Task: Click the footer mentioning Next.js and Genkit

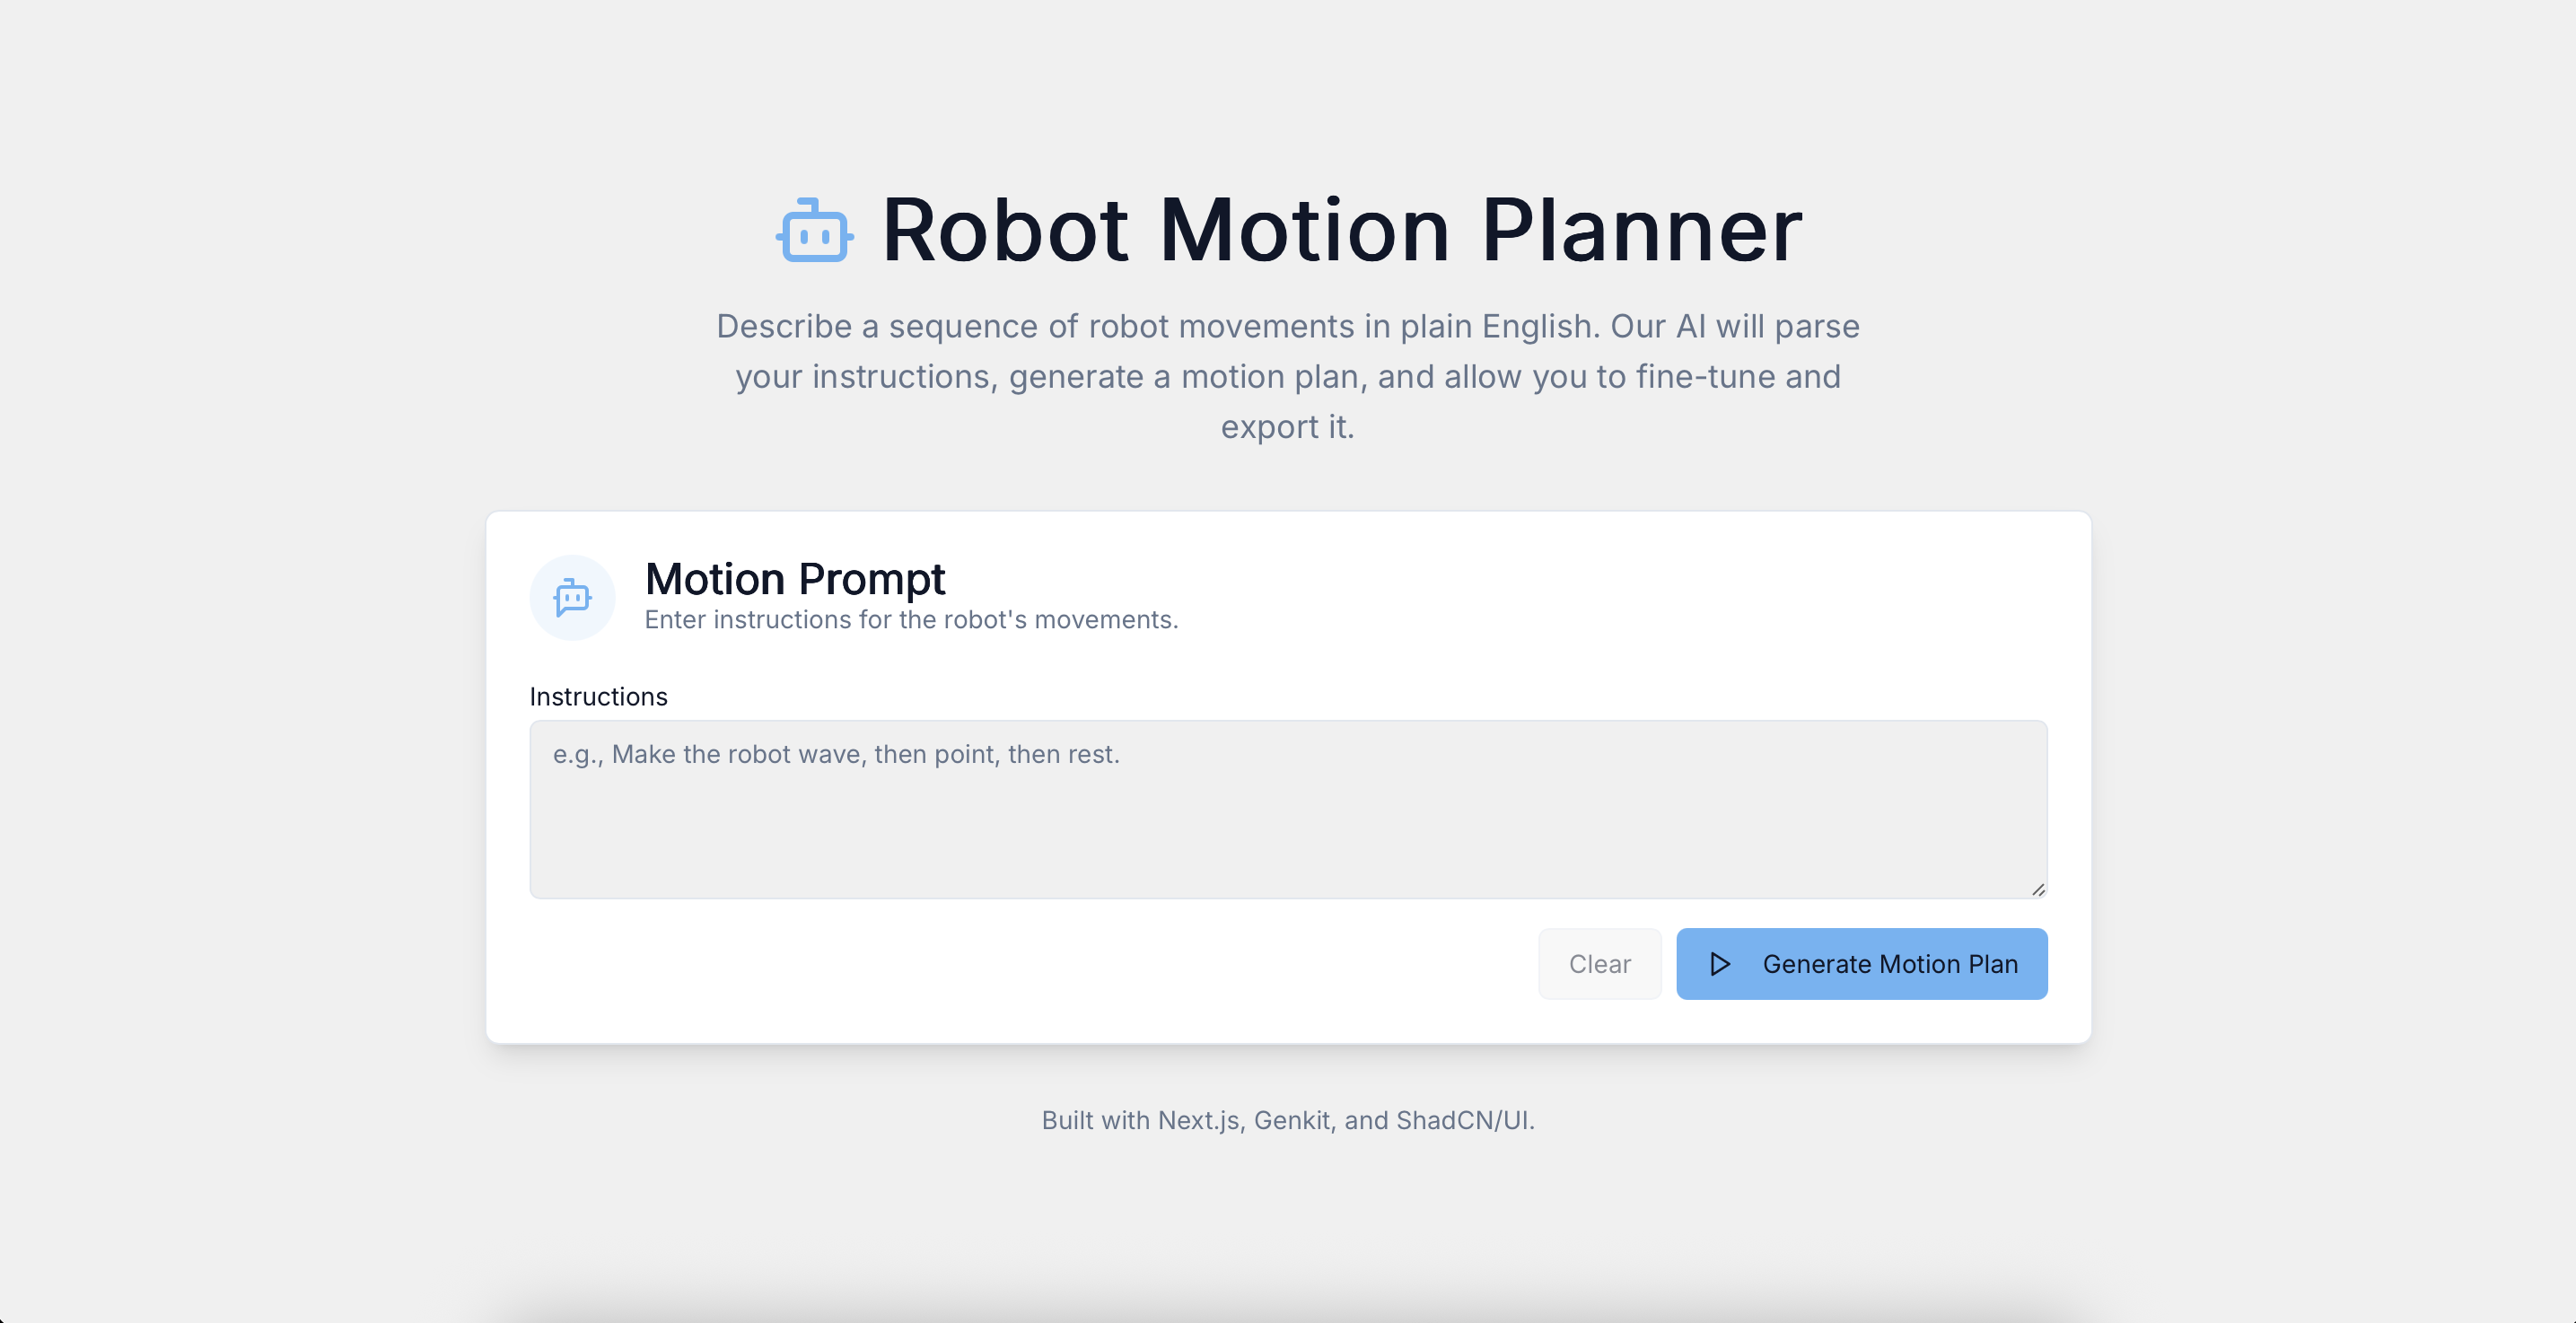Action: point(1287,1121)
